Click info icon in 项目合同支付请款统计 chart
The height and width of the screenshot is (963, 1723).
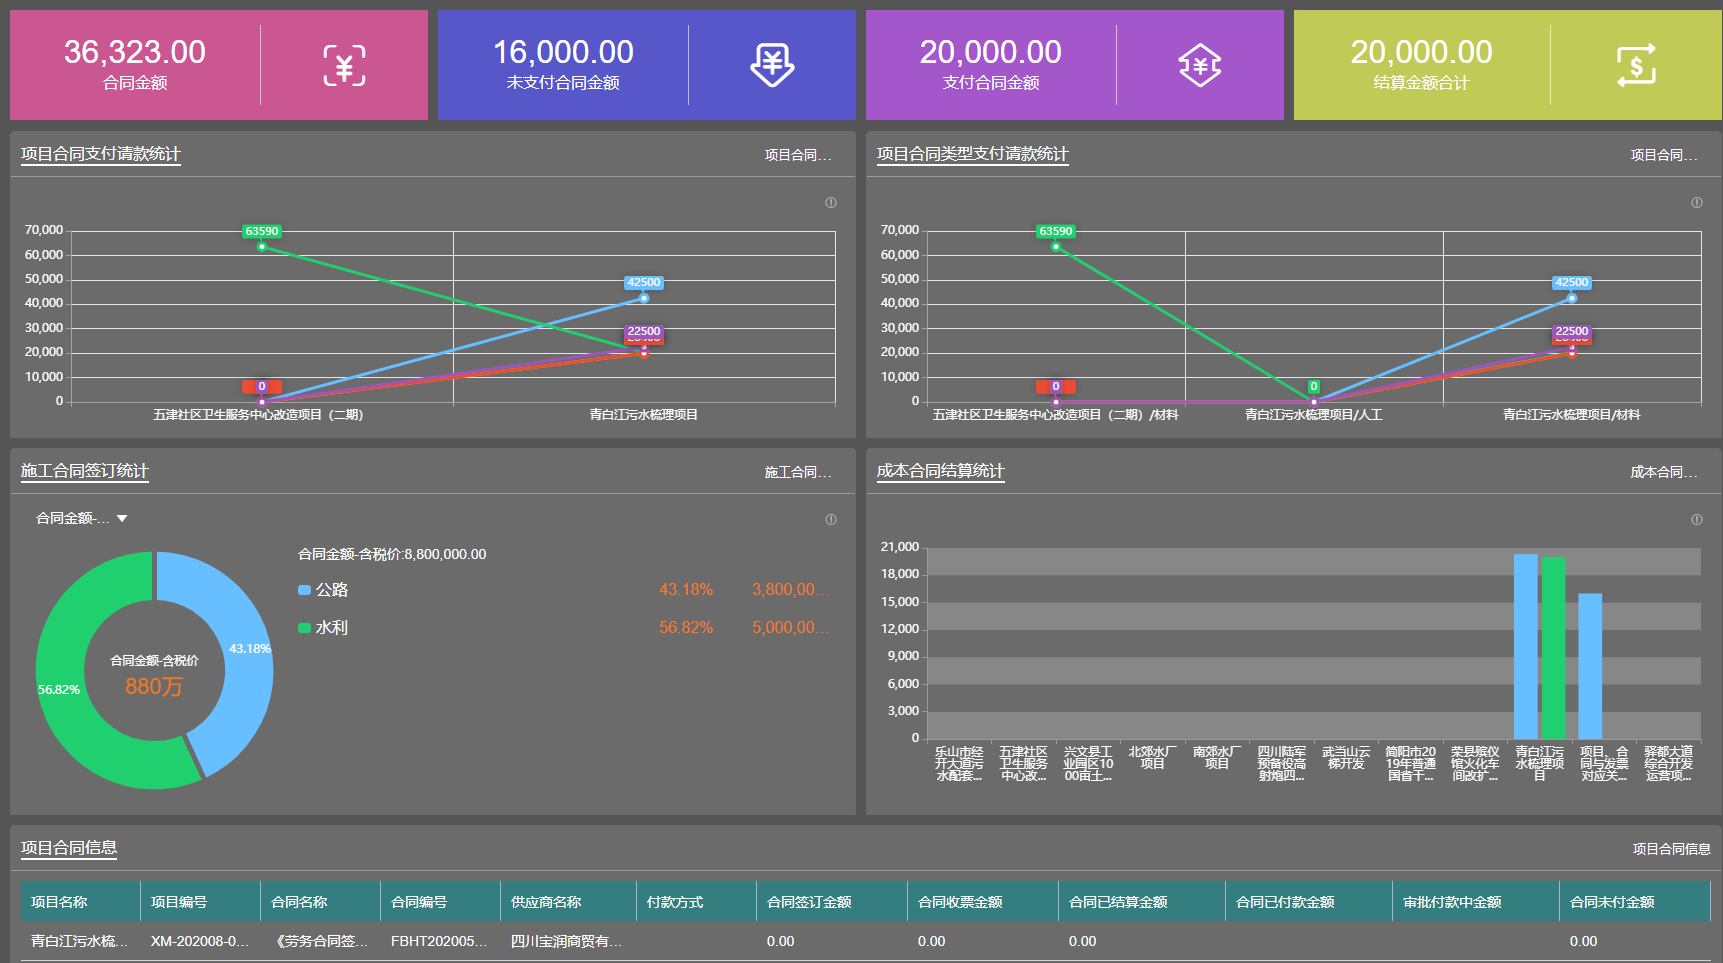coord(830,203)
